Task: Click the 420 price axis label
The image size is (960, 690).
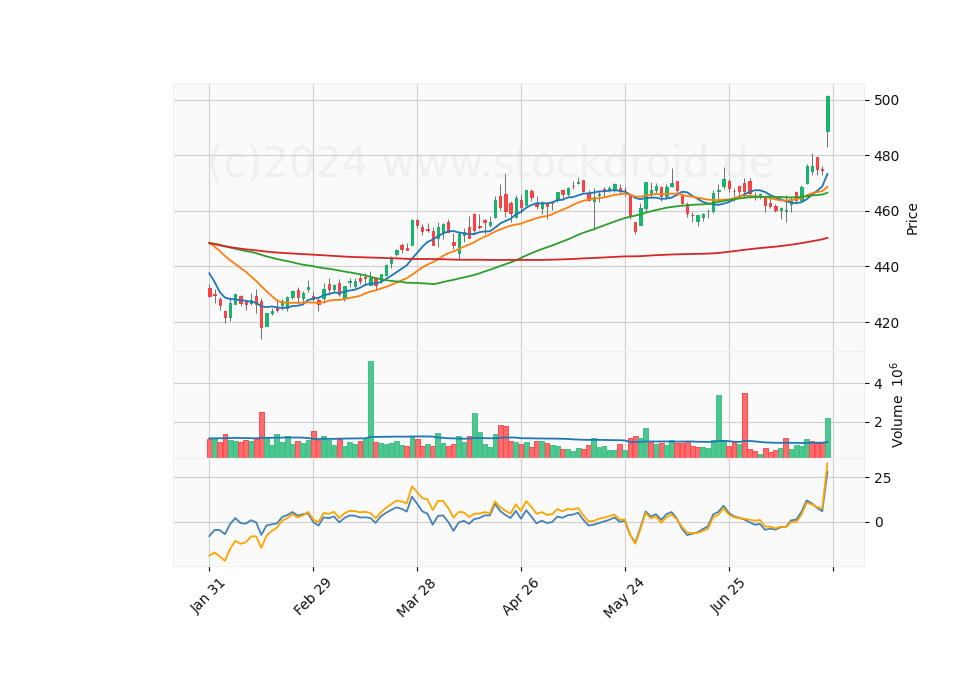Action: click(886, 323)
